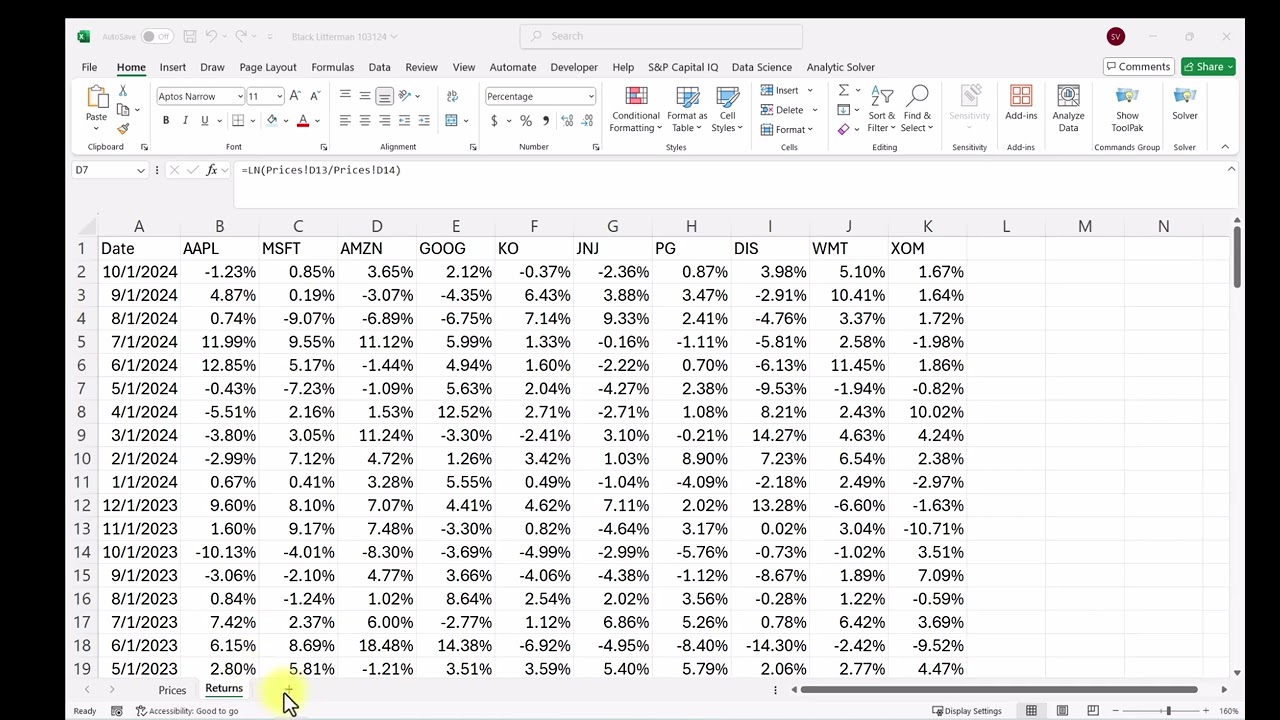
Task: Increase font size with the larger A icon
Action: (295, 96)
